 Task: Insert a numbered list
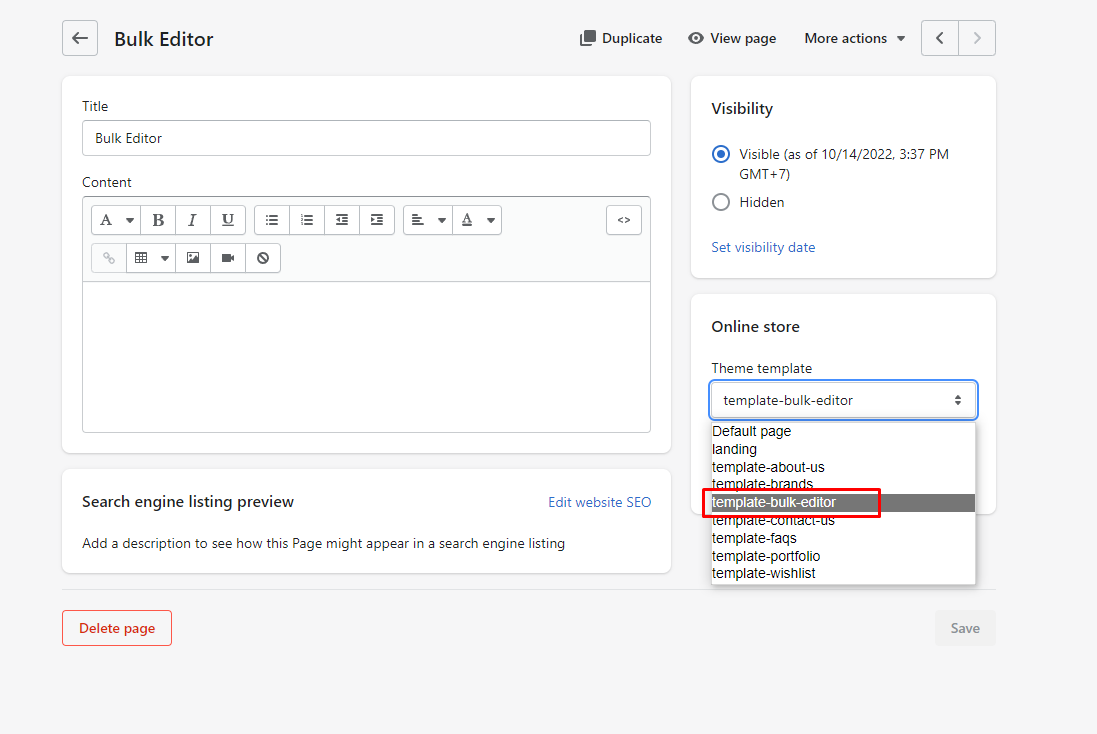307,220
